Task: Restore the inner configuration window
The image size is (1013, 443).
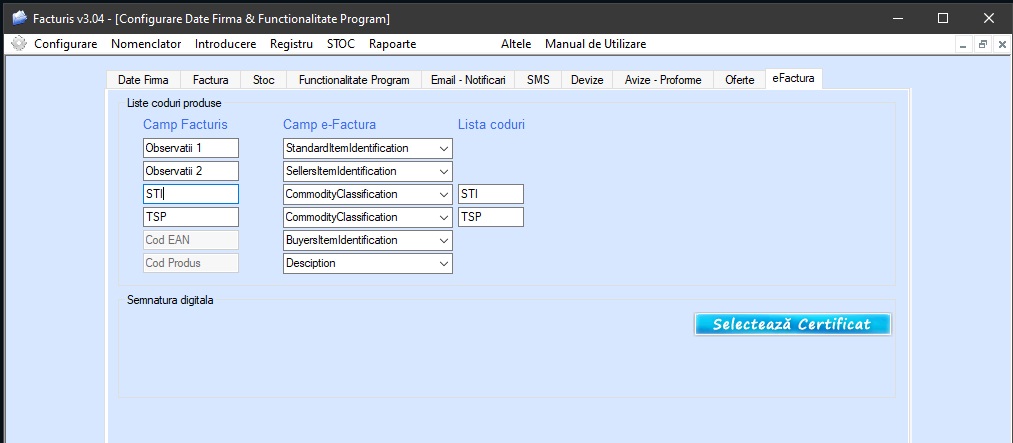Action: coord(983,45)
